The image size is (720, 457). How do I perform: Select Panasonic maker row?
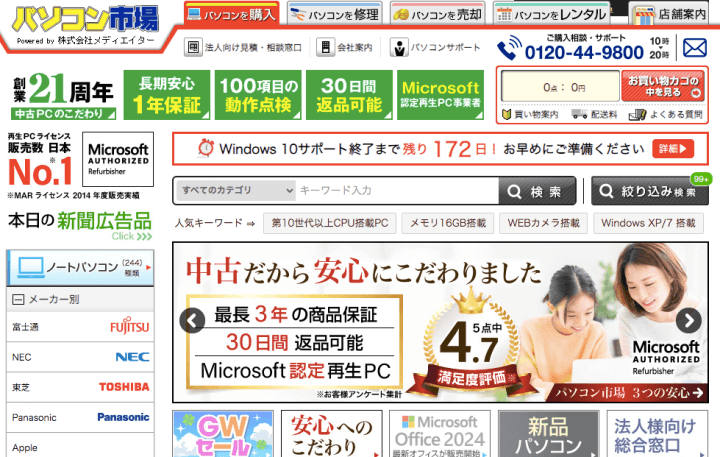[80, 417]
